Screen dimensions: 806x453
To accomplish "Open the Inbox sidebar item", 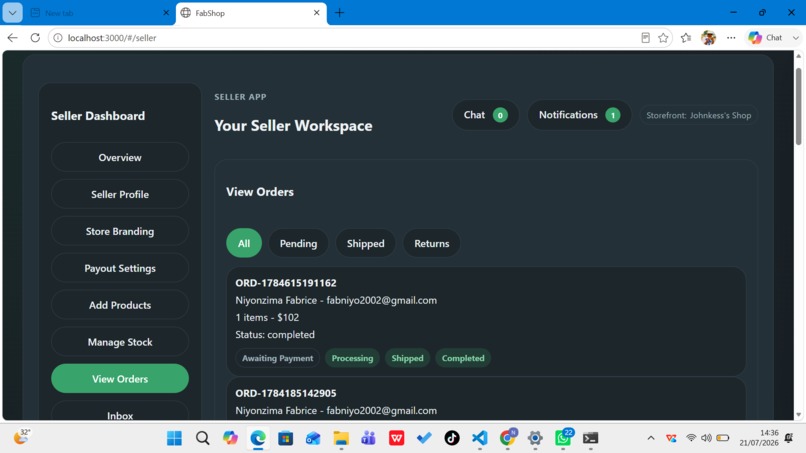I will [120, 411].
